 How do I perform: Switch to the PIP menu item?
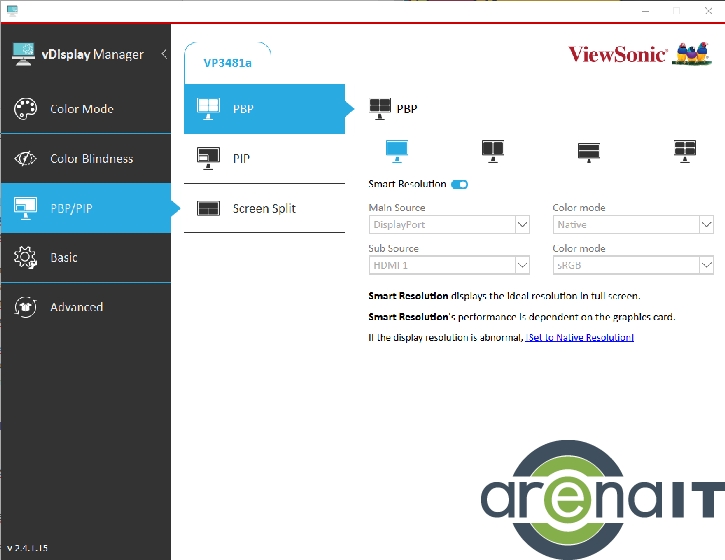point(264,159)
